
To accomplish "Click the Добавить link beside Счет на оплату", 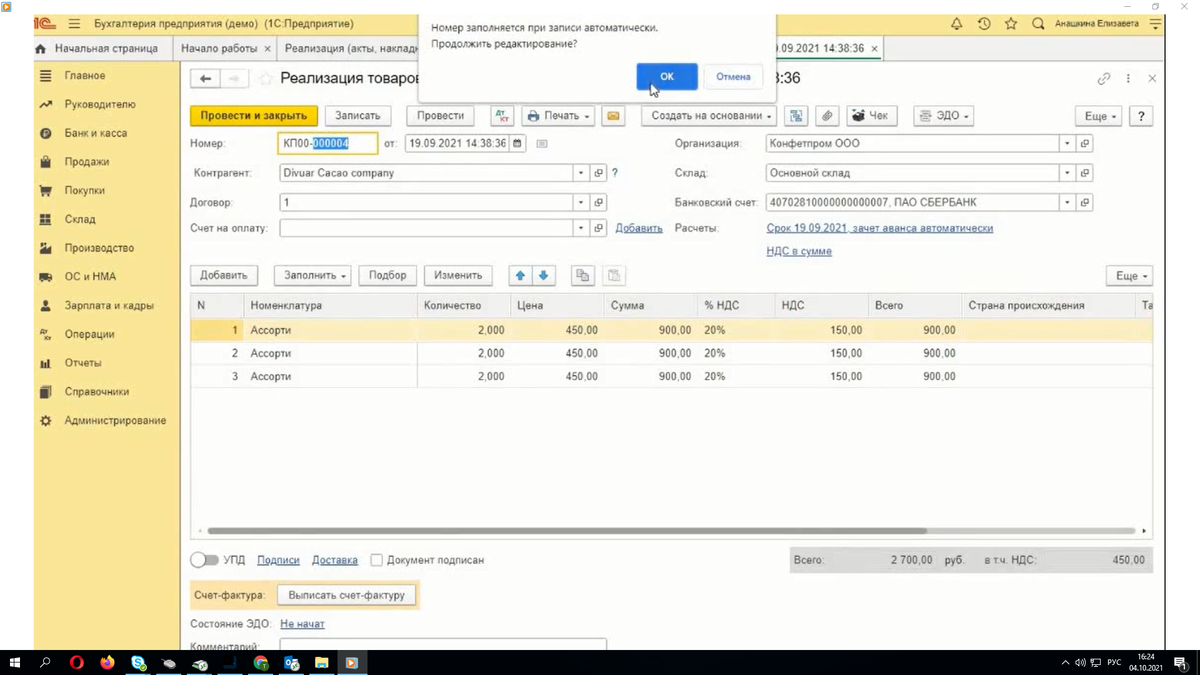I will [x=639, y=228].
